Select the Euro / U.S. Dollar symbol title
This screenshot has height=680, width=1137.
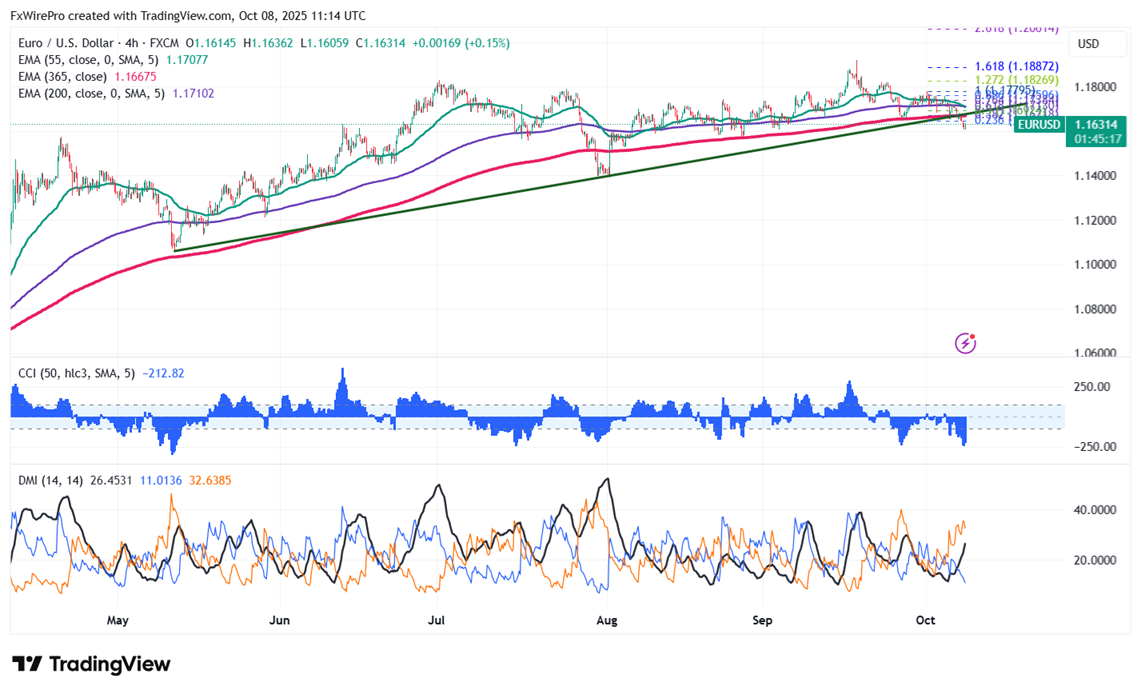66,43
